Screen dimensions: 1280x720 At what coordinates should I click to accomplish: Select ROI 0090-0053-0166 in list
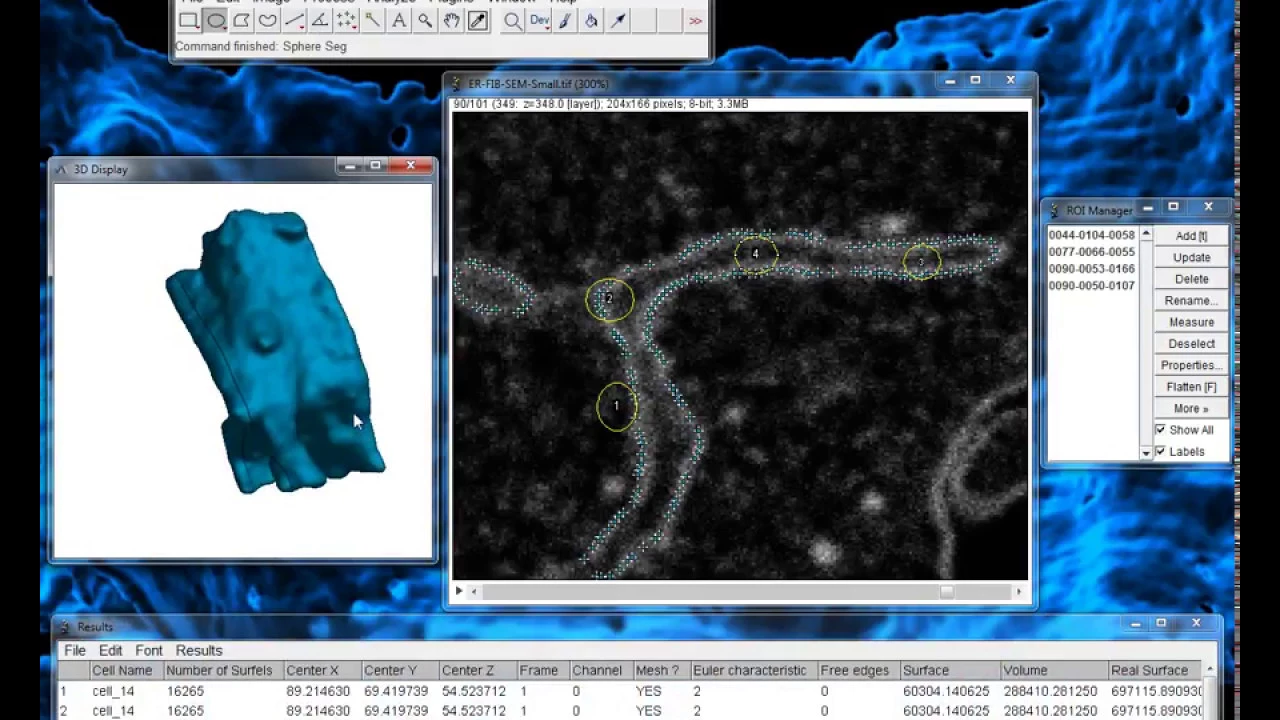pos(1091,269)
